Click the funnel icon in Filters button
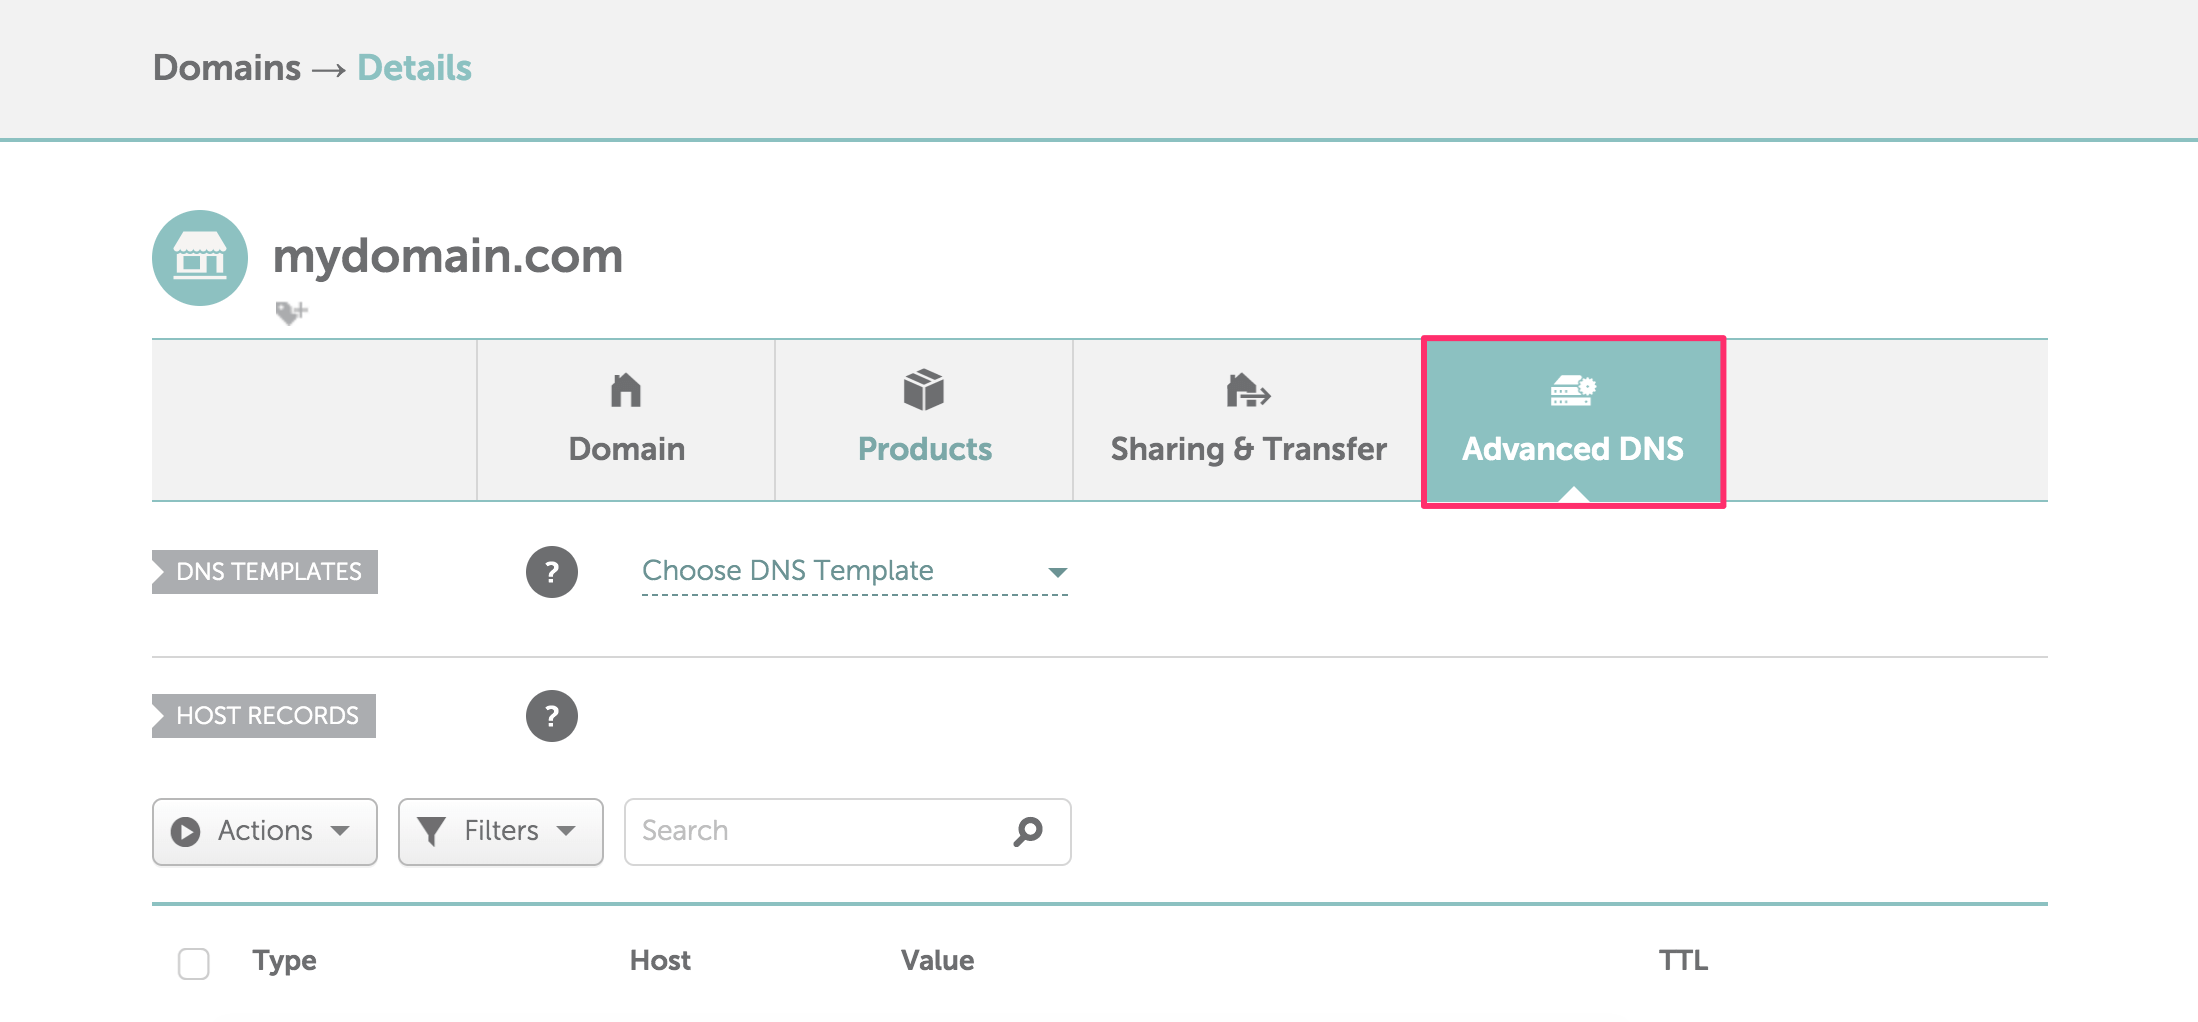The image size is (2198, 1022). [431, 832]
